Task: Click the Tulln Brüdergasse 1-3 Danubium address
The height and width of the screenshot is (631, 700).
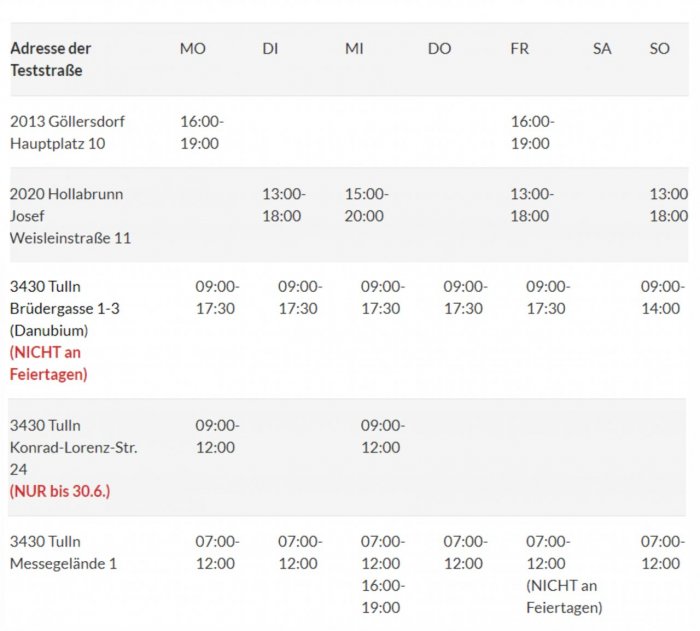Action: point(65,308)
